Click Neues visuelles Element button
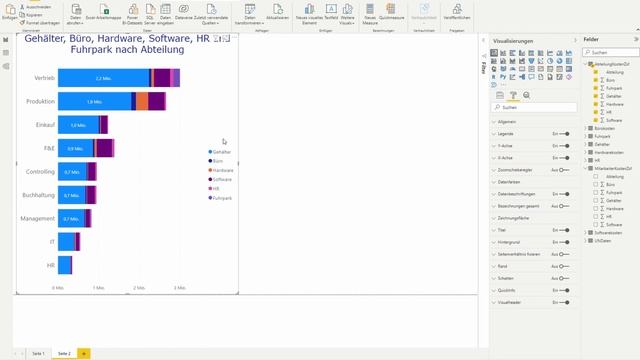The image size is (640, 360). (309, 14)
